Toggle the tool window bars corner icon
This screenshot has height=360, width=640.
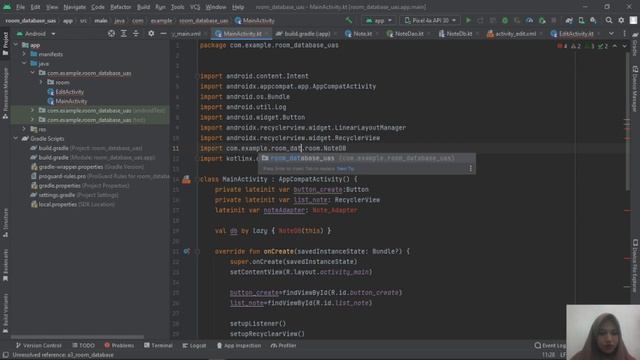click(x=5, y=355)
